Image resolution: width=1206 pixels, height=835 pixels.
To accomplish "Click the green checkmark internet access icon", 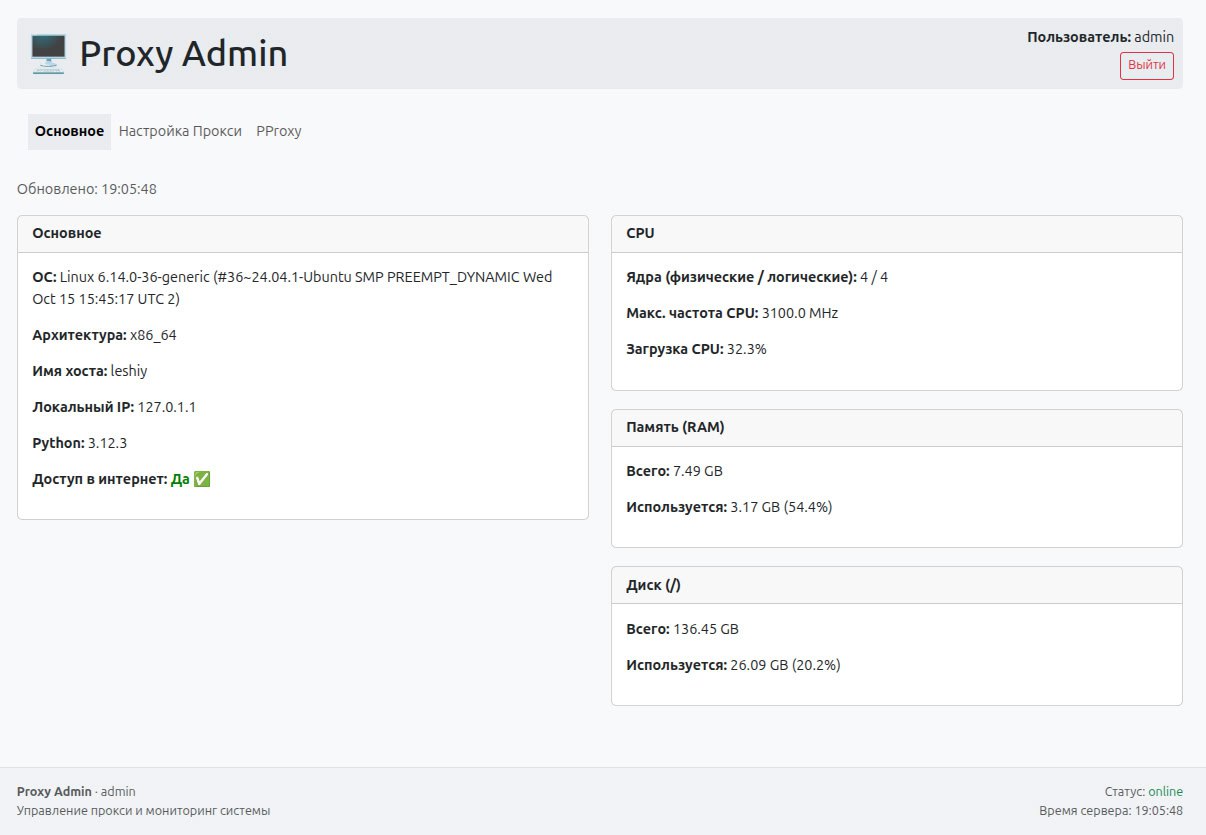I will tap(202, 480).
